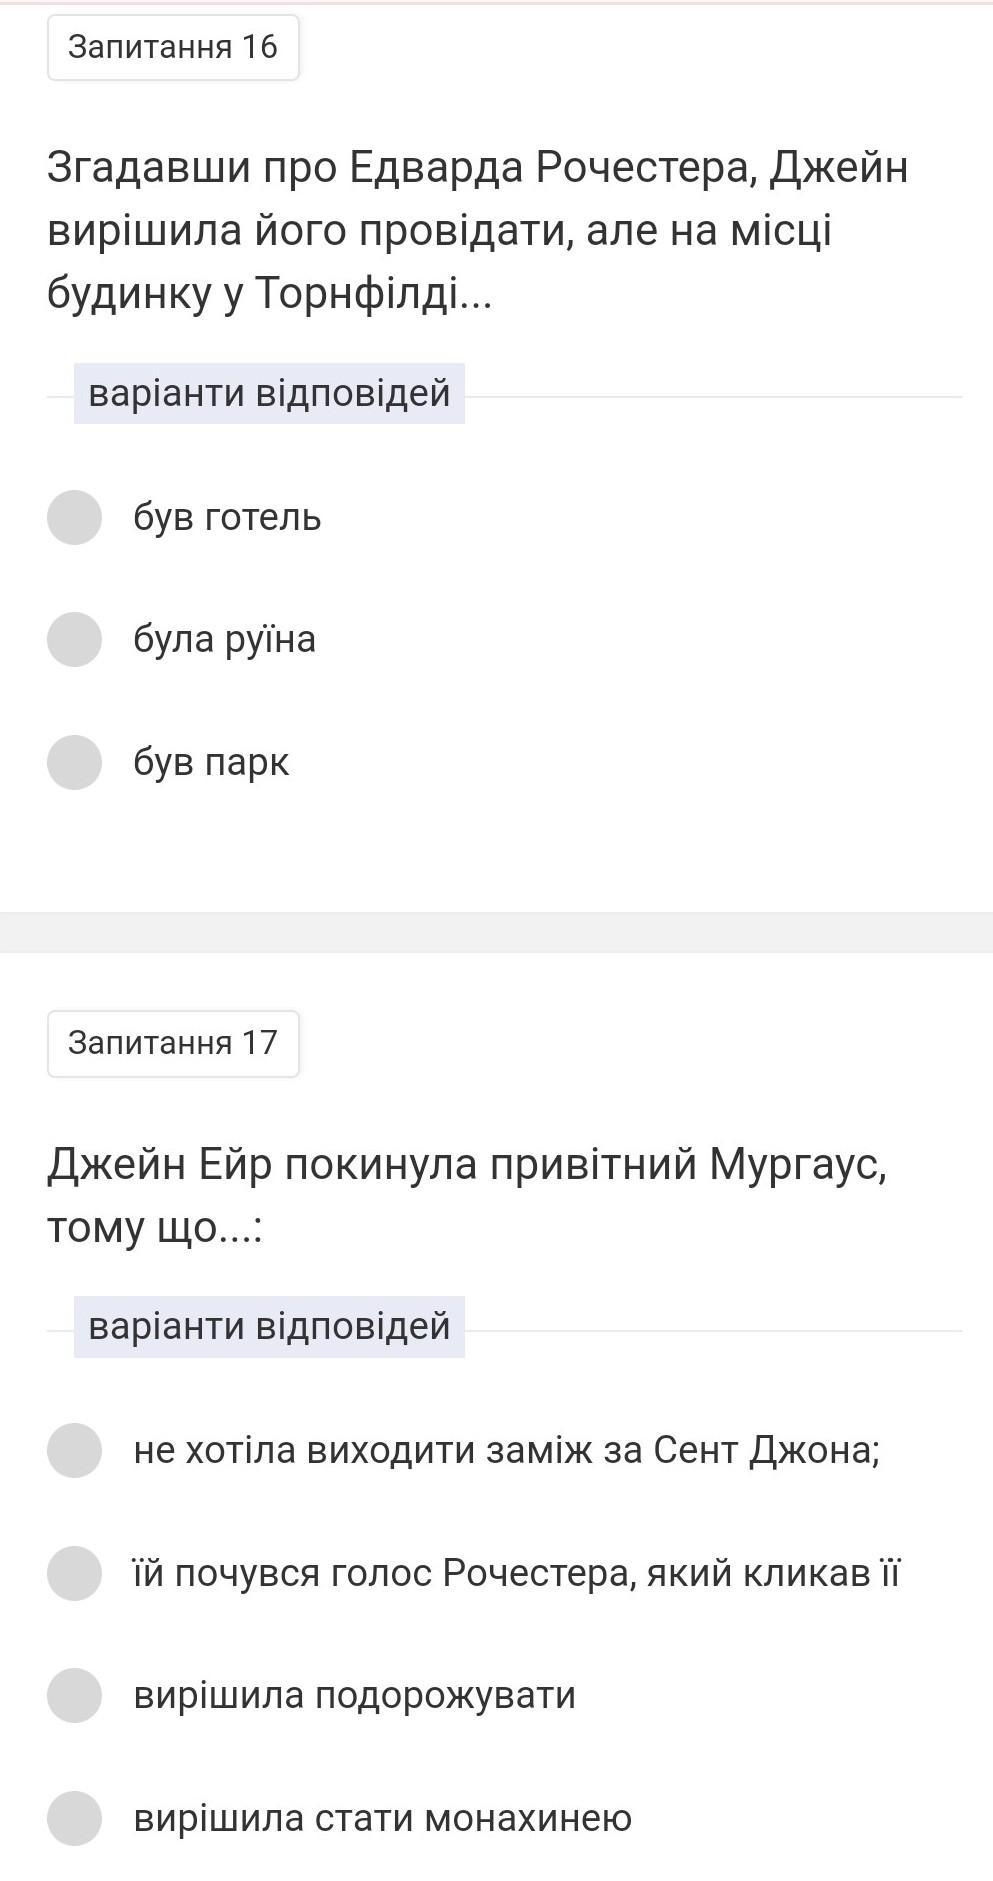Click the text 'не хотіла виходити заміж за Сент Джона'

[x=506, y=1450]
